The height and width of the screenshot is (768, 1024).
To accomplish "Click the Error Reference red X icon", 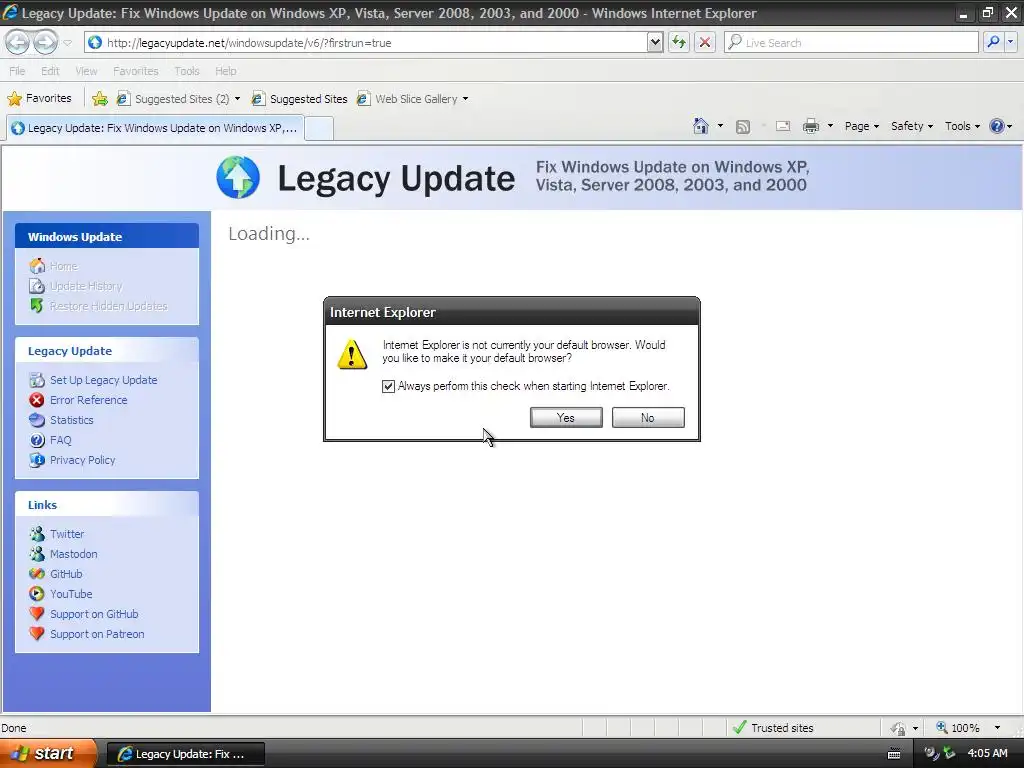I will (37, 400).
